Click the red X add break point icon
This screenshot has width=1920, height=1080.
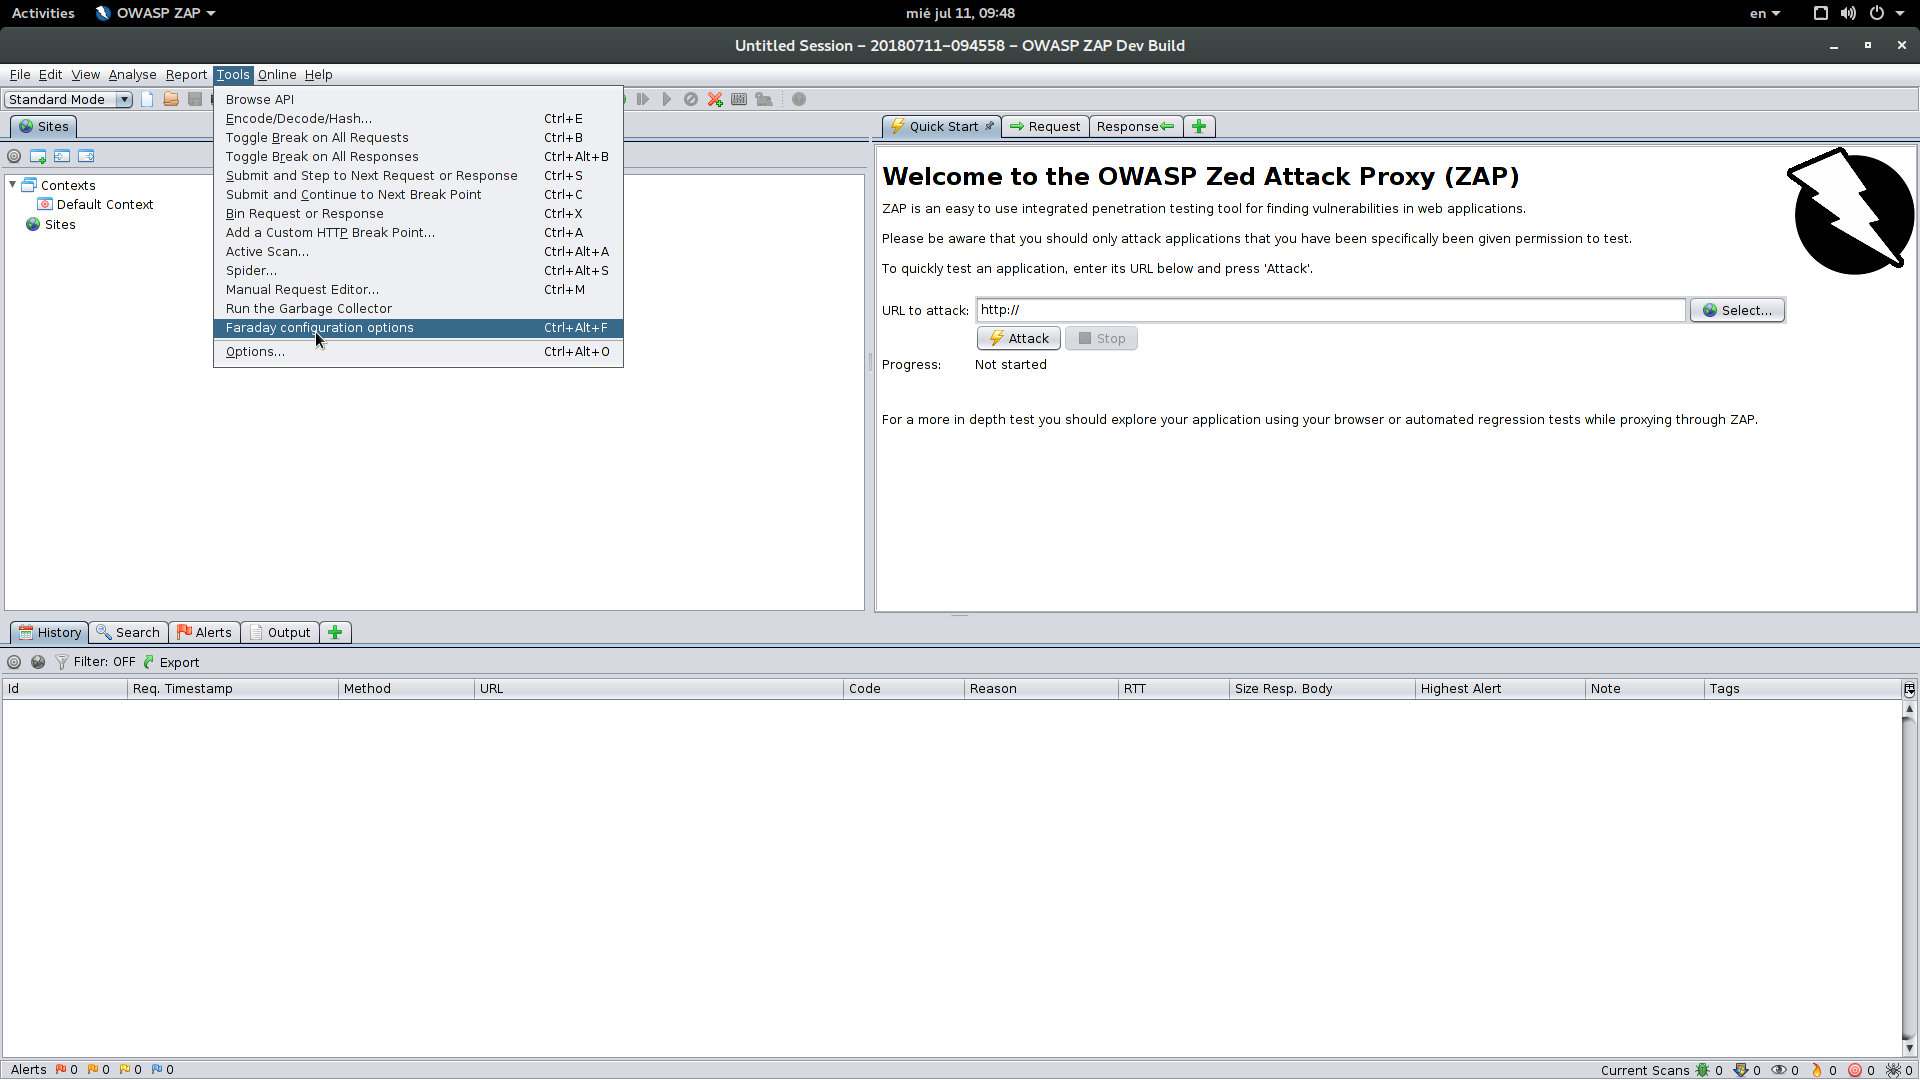coord(715,99)
